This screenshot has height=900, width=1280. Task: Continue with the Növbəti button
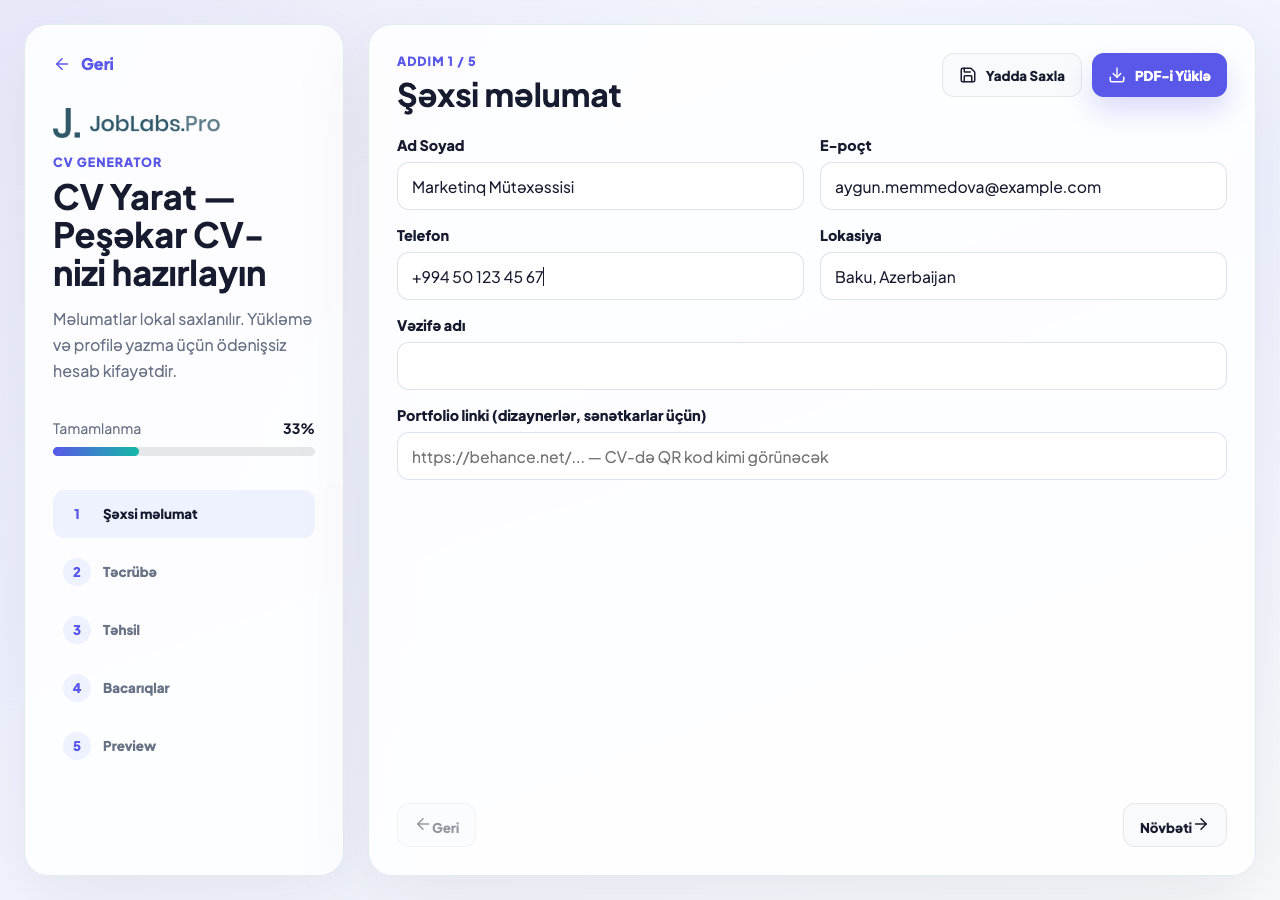[1175, 825]
